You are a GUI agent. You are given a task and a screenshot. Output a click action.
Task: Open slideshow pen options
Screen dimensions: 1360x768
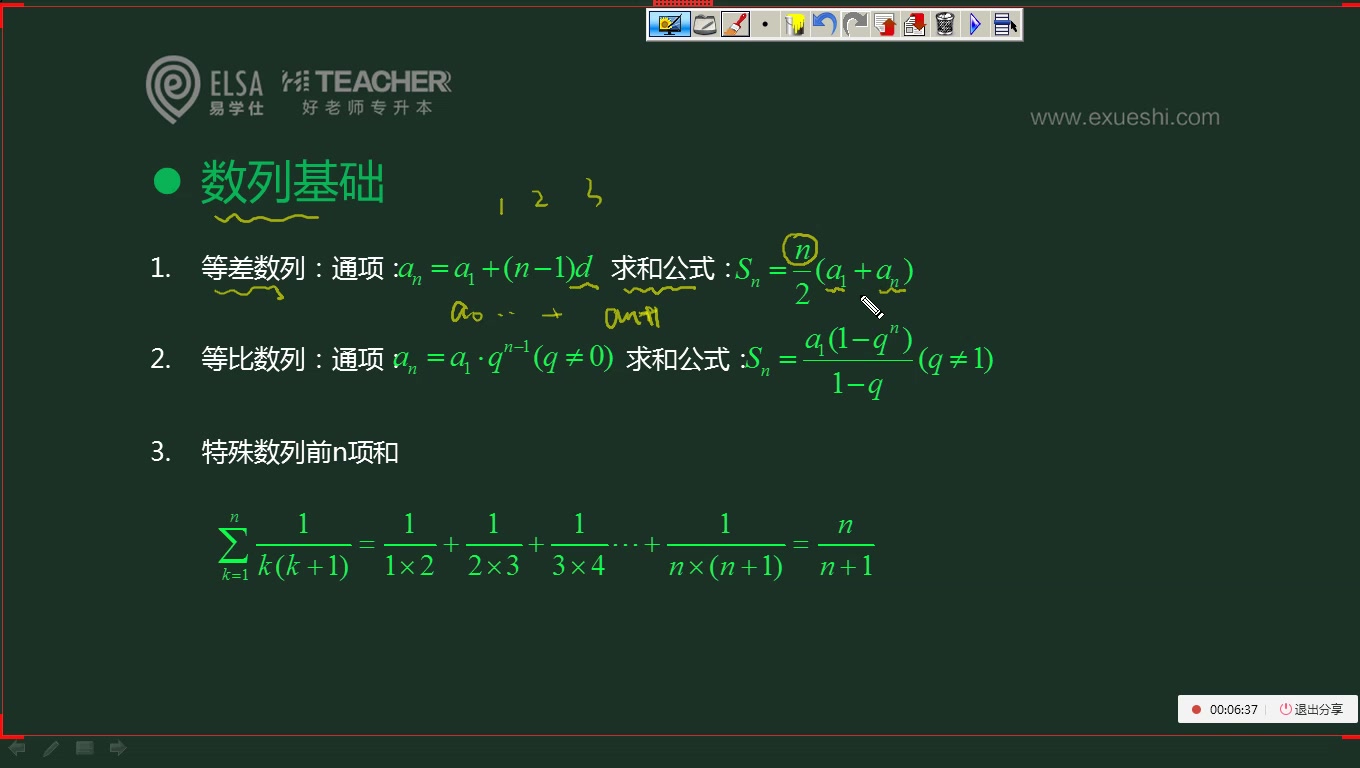pyautogui.click(x=51, y=748)
